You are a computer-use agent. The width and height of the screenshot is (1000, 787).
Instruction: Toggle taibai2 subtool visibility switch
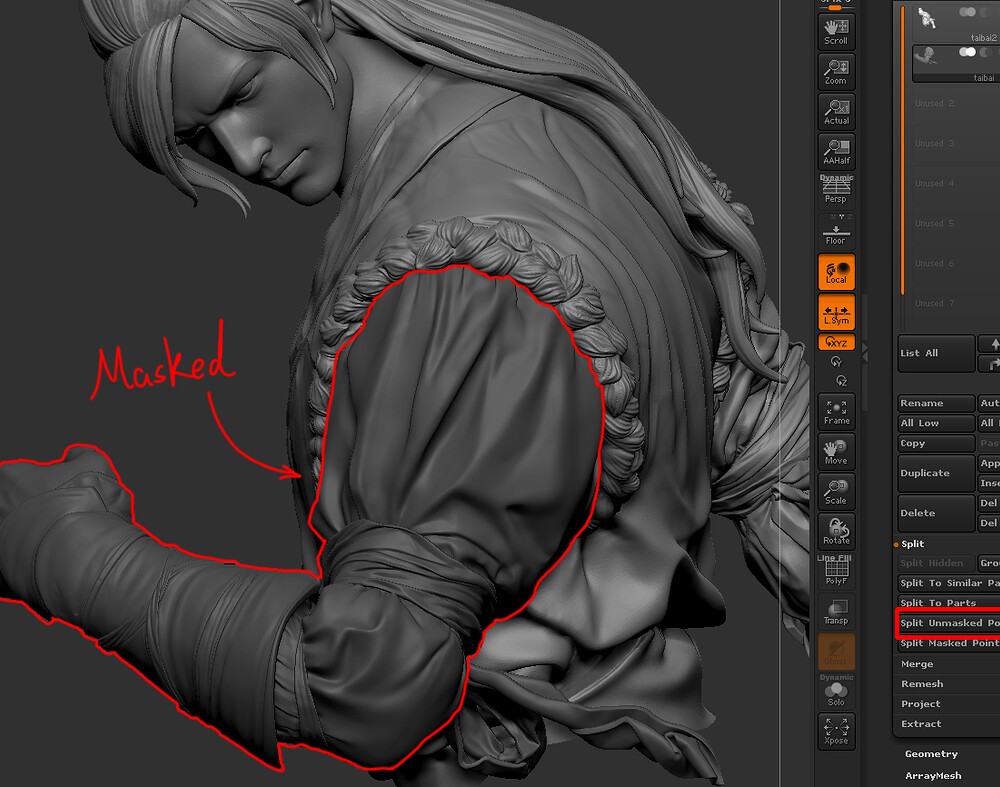968,12
